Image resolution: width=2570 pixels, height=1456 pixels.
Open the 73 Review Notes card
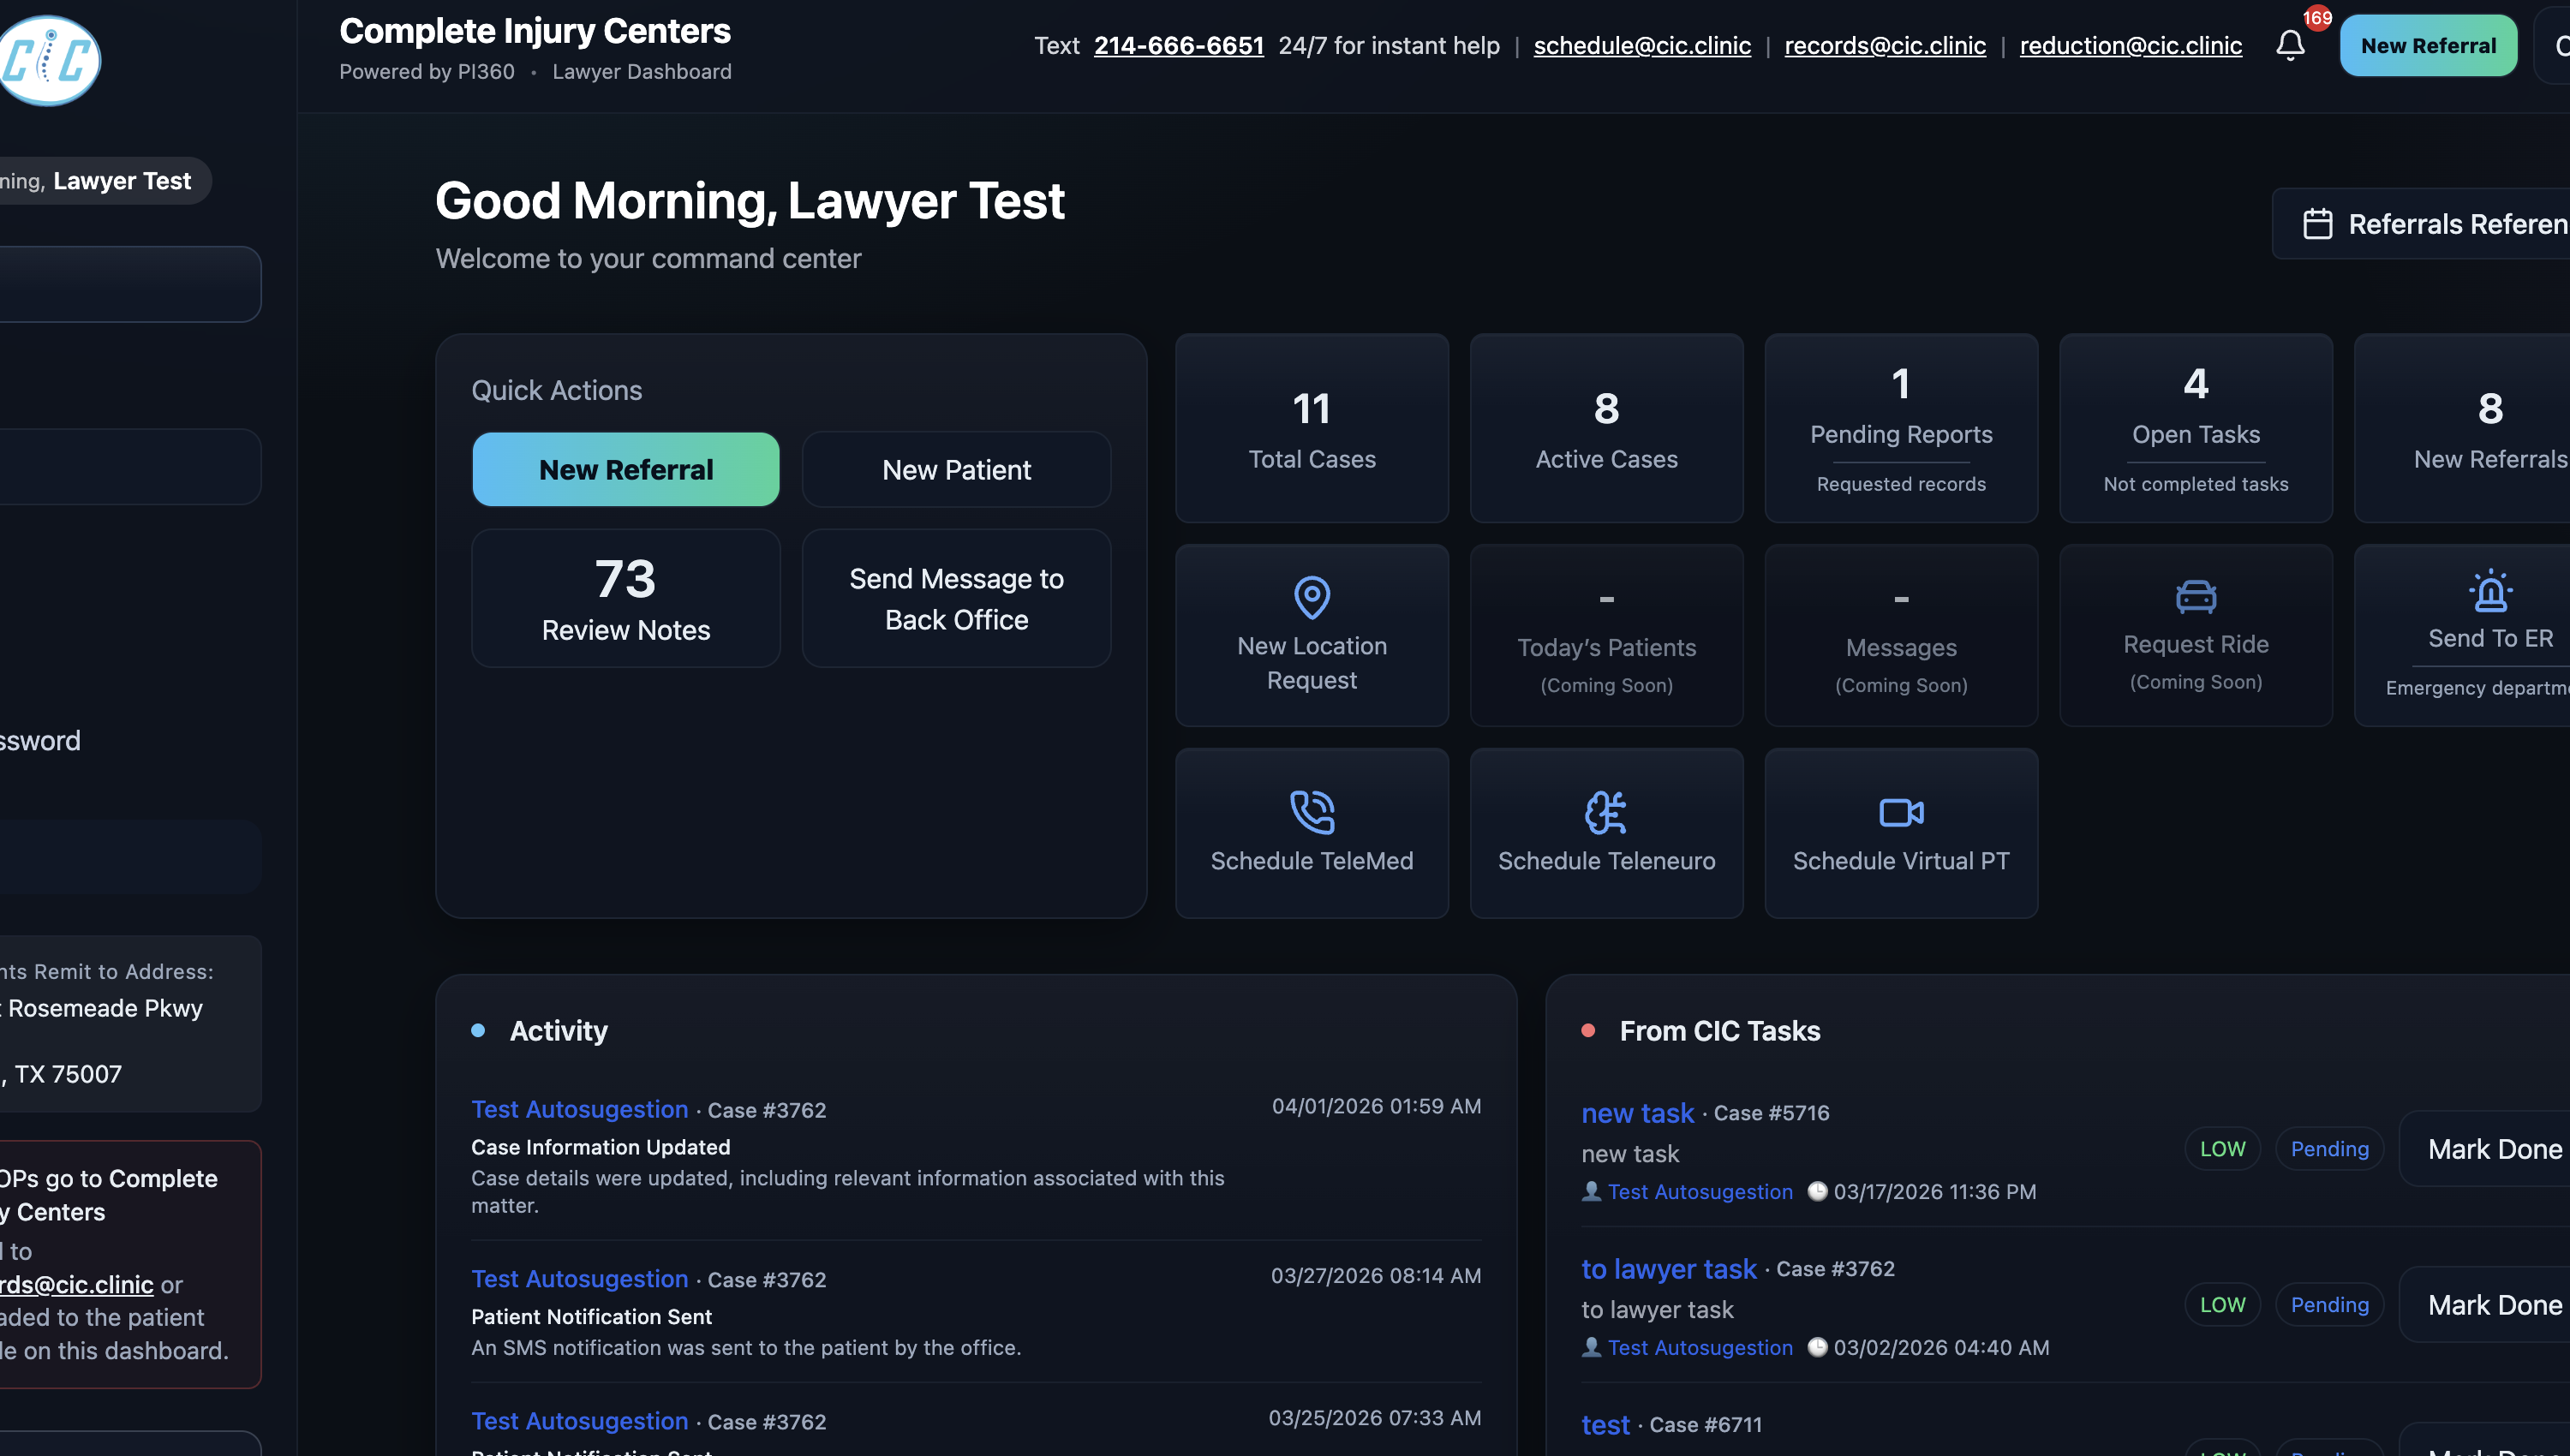pos(626,598)
